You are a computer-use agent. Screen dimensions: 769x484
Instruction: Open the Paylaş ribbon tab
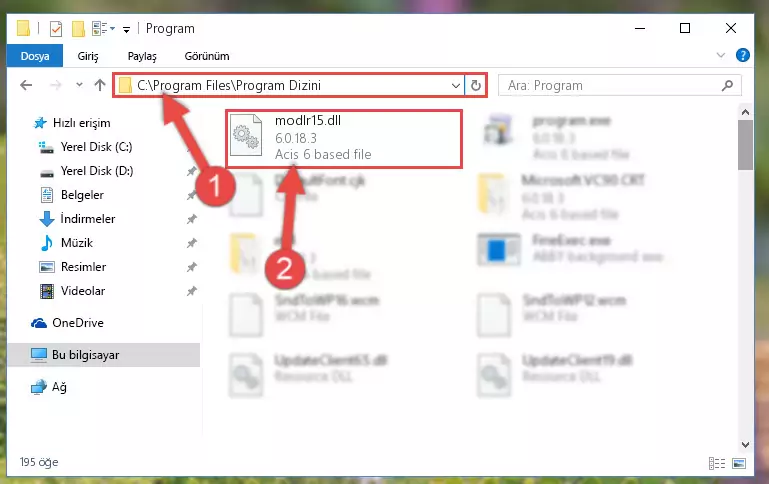(x=142, y=56)
